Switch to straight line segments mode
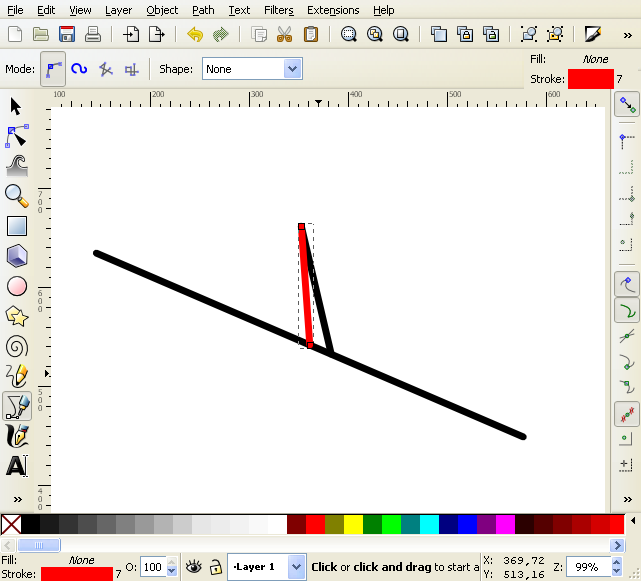641x581 pixels. coord(105,69)
